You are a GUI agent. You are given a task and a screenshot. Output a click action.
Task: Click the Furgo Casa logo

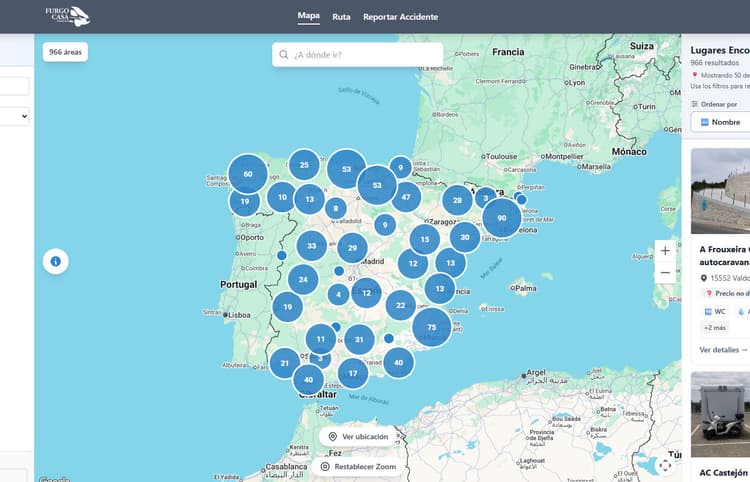(x=67, y=16)
